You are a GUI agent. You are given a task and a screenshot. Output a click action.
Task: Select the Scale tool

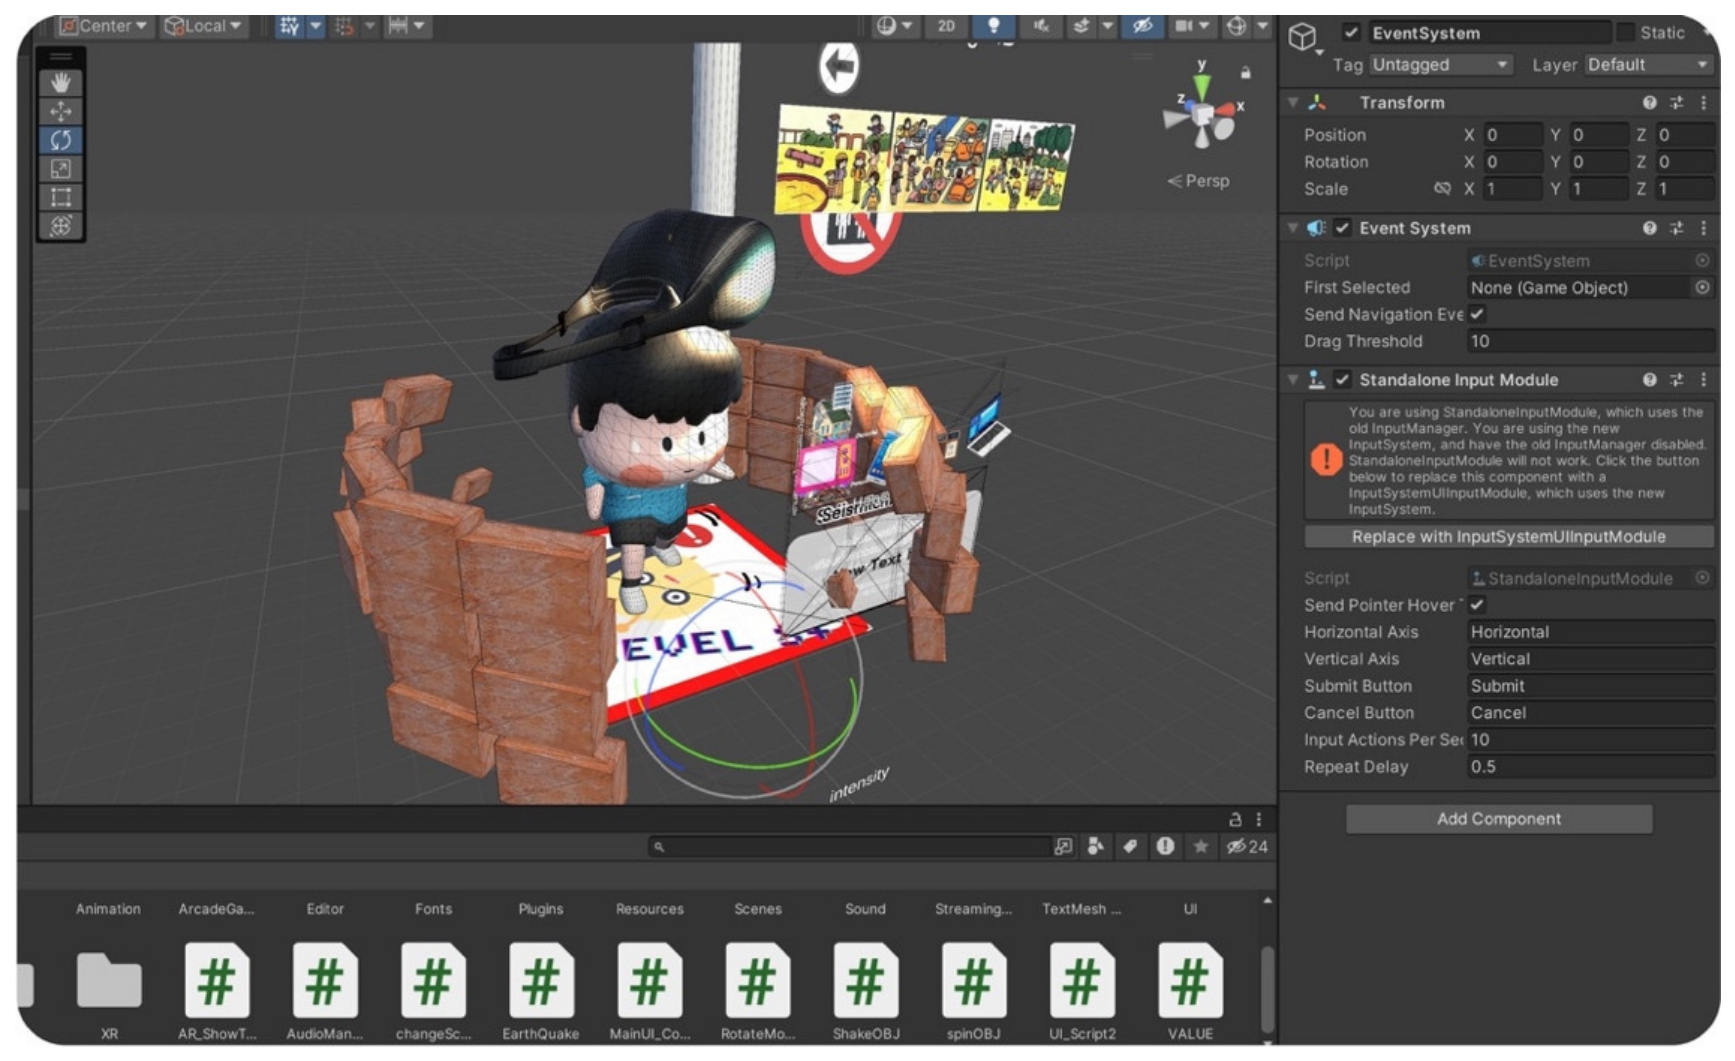tap(61, 169)
